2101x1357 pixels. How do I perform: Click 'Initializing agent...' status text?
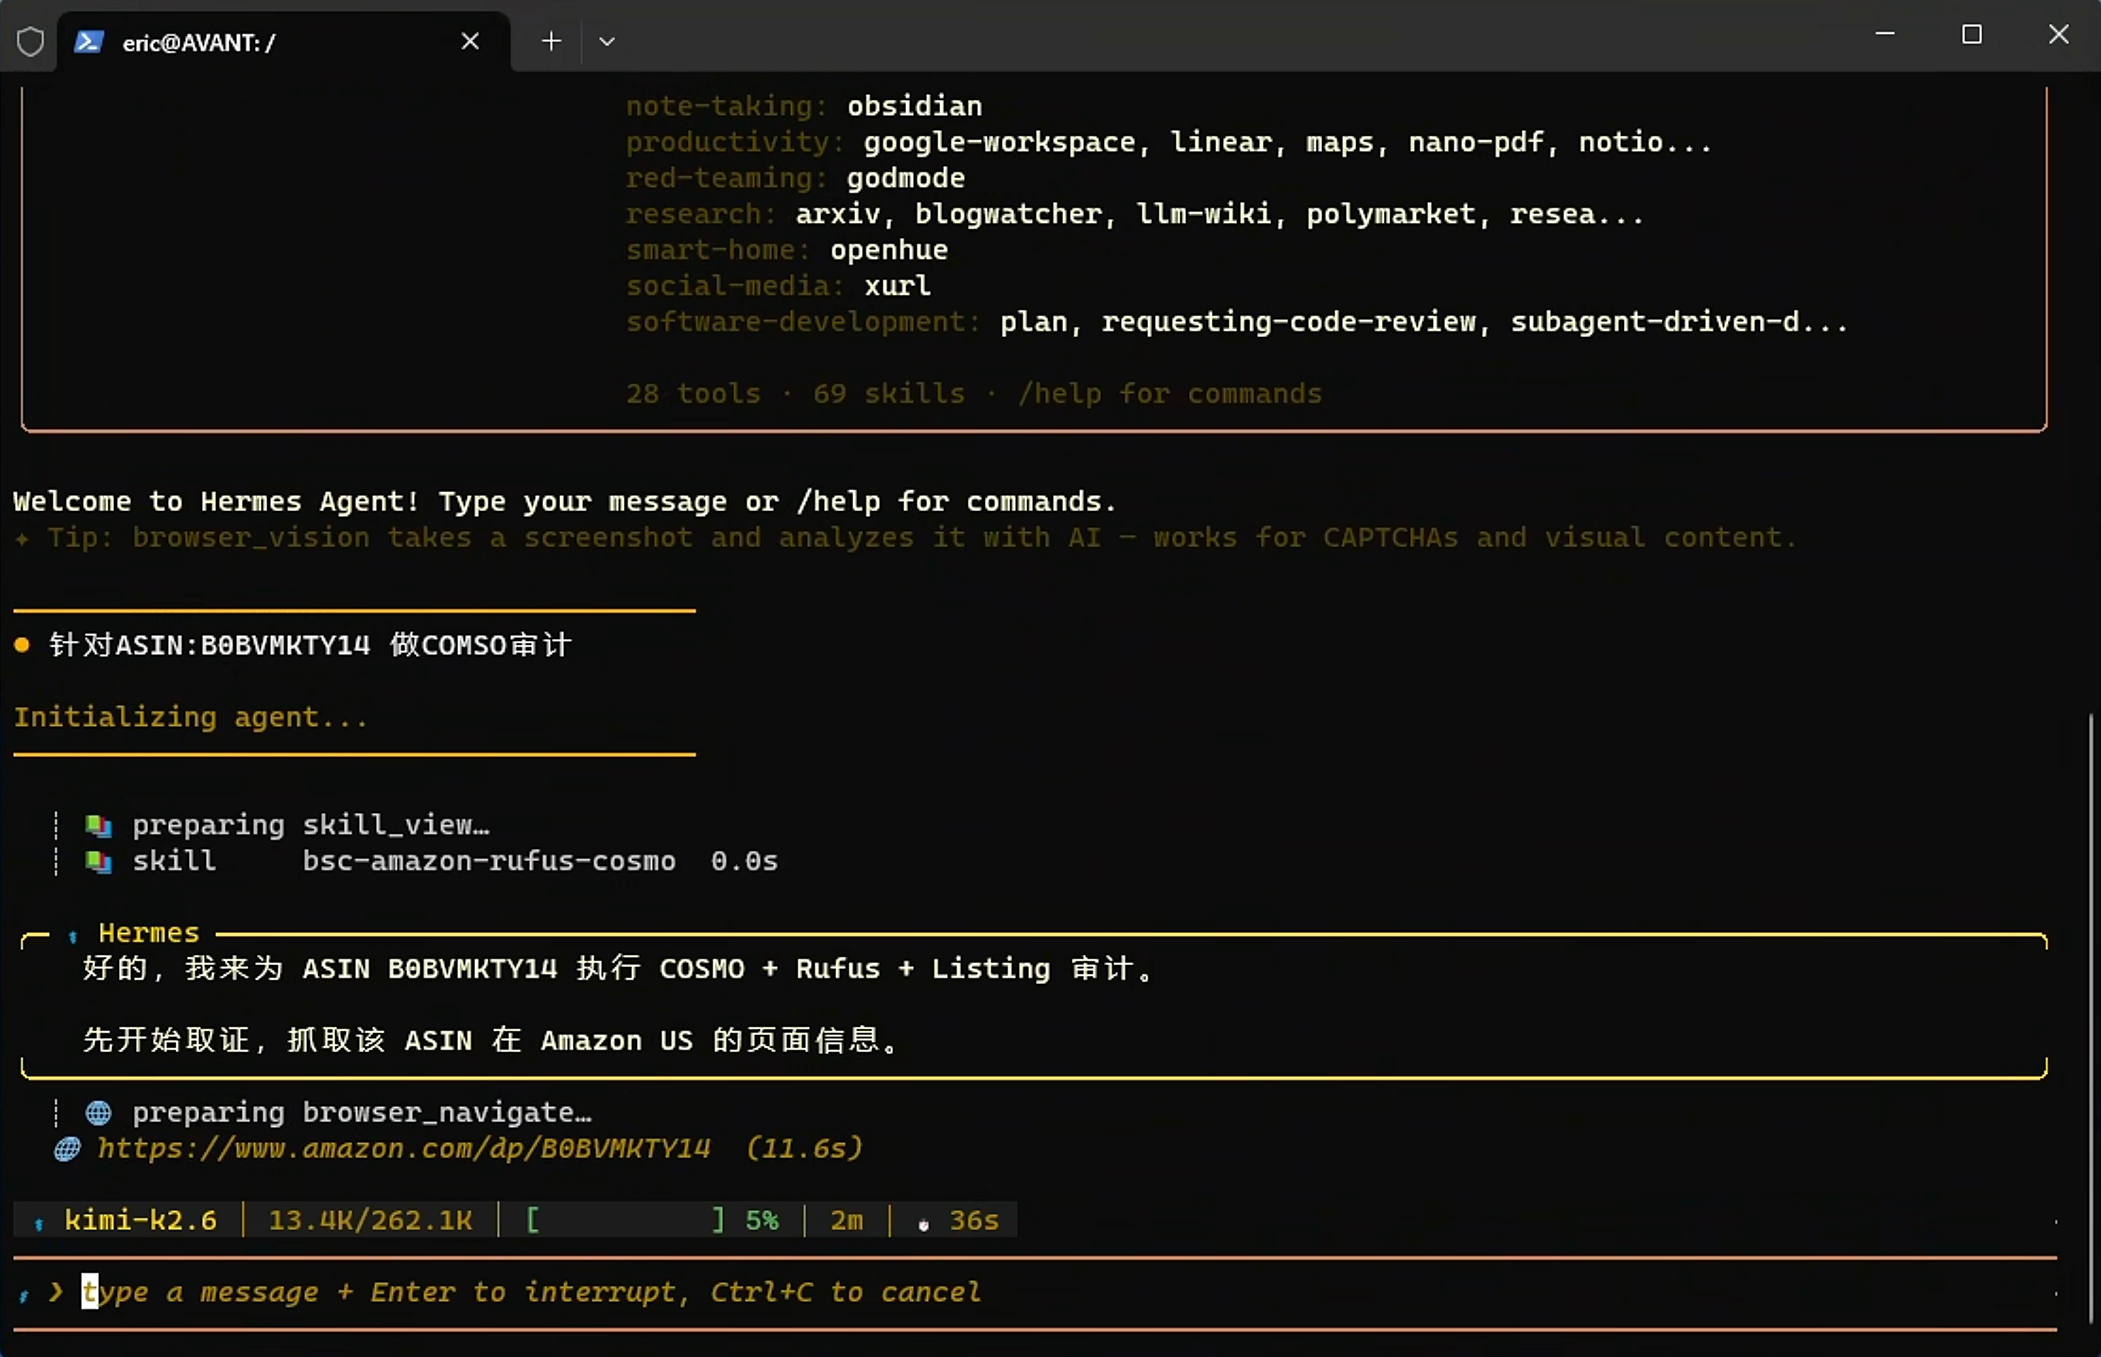click(191, 717)
